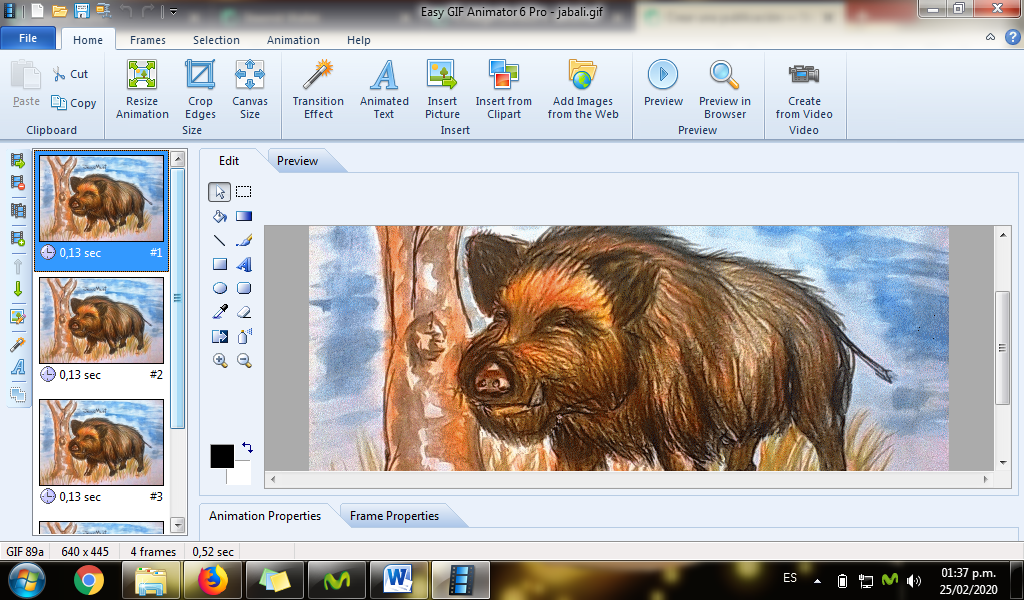Collapse the ribbon with the chevron
The width and height of the screenshot is (1024, 600).
[x=991, y=38]
